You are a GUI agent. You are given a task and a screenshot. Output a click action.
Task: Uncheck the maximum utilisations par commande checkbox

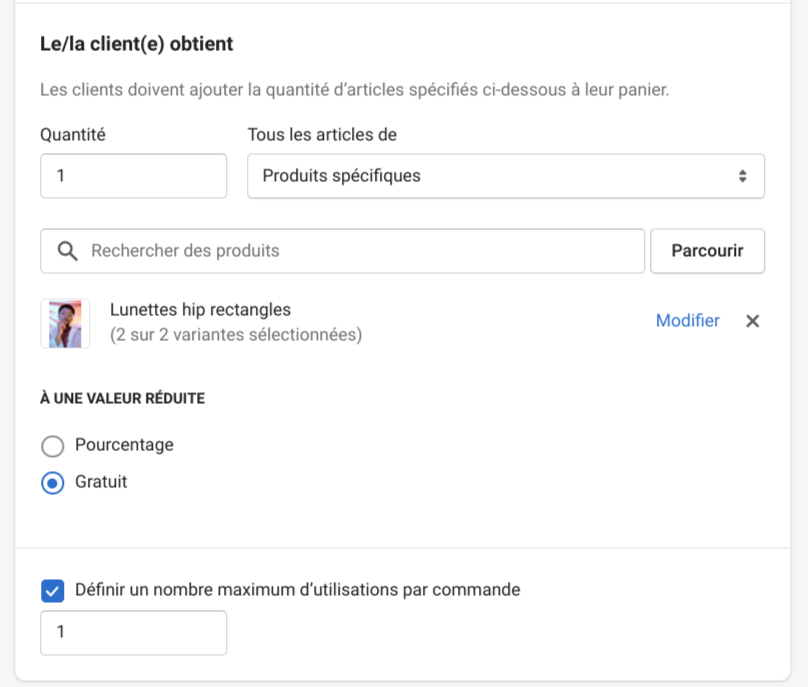(x=53, y=590)
